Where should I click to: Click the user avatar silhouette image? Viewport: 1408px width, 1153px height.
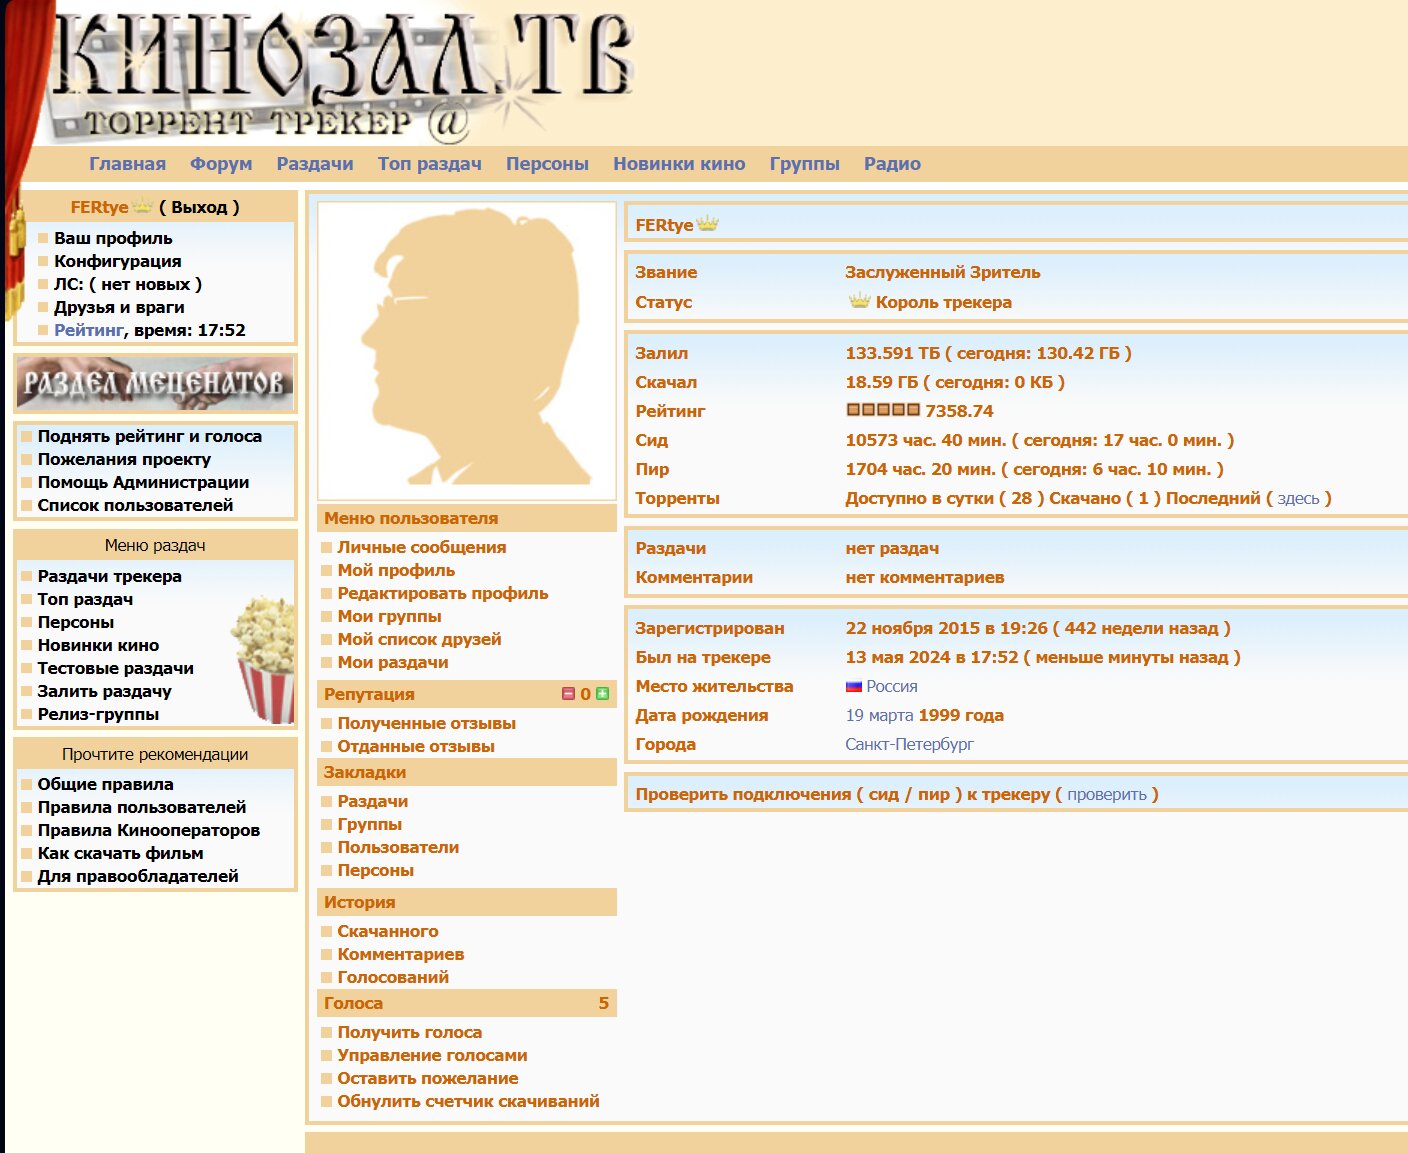pyautogui.click(x=467, y=351)
